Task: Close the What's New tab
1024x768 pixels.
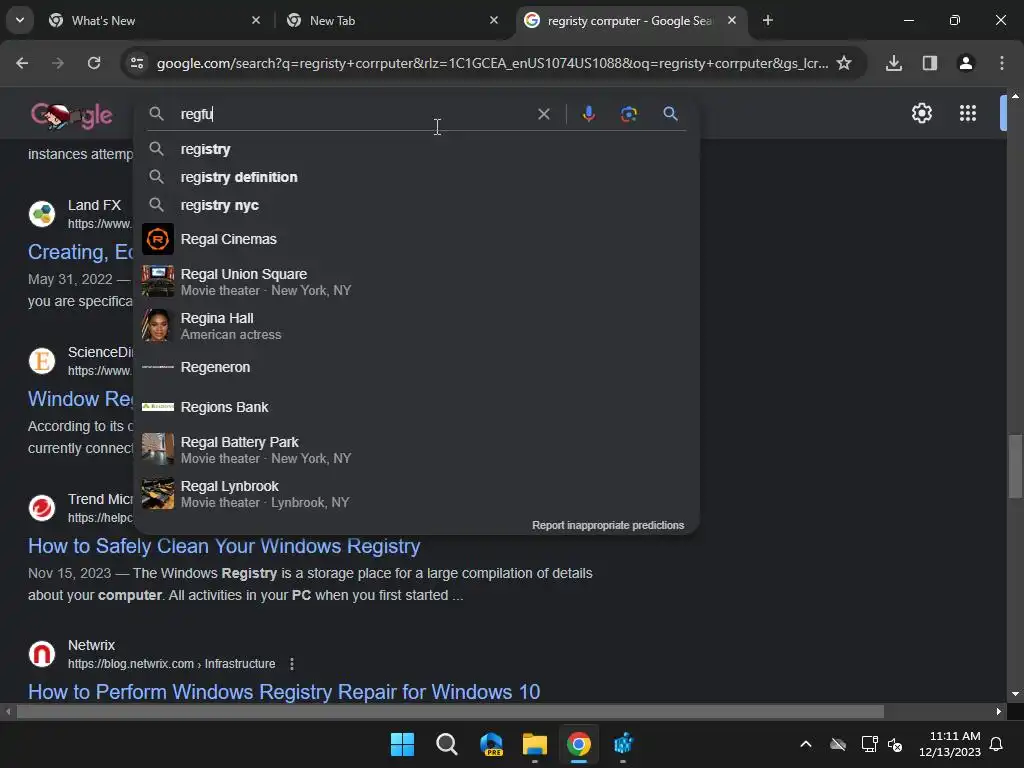Action: pos(256,20)
